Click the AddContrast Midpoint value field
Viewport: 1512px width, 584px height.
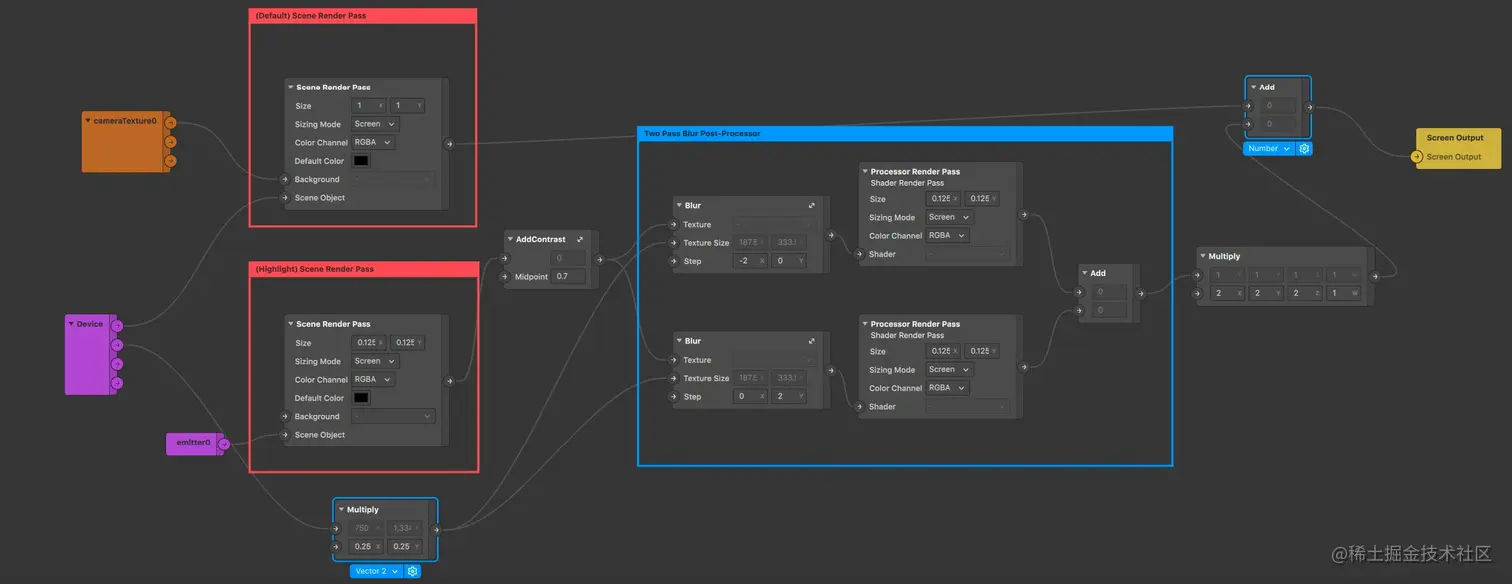tap(569, 276)
